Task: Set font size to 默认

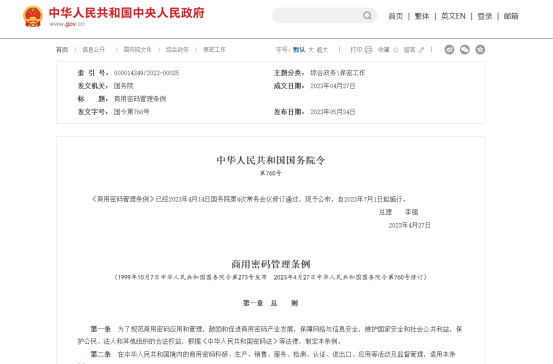Action: coord(299,50)
